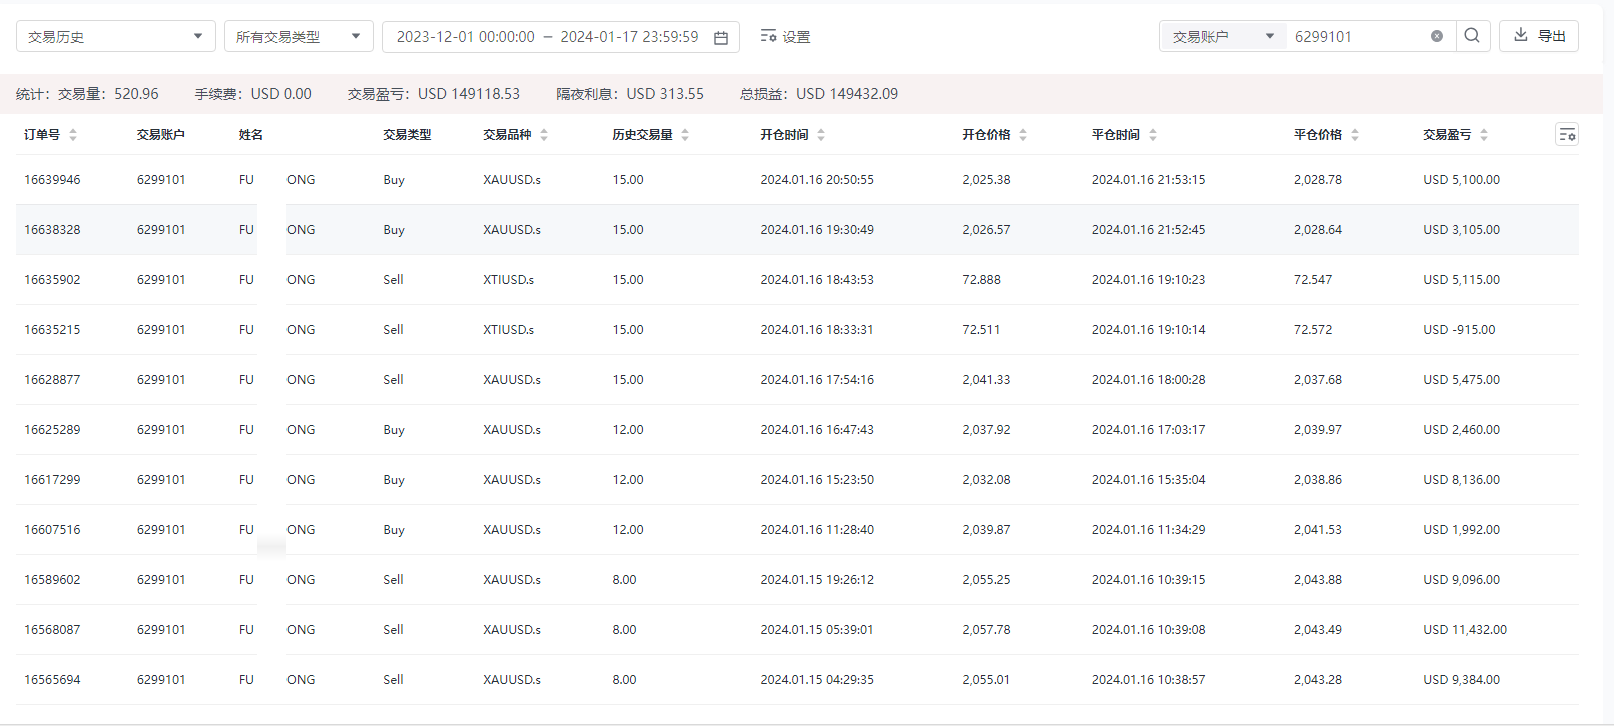The height and width of the screenshot is (726, 1614).
Task: Sort by trading symbol column
Action: coord(544,135)
